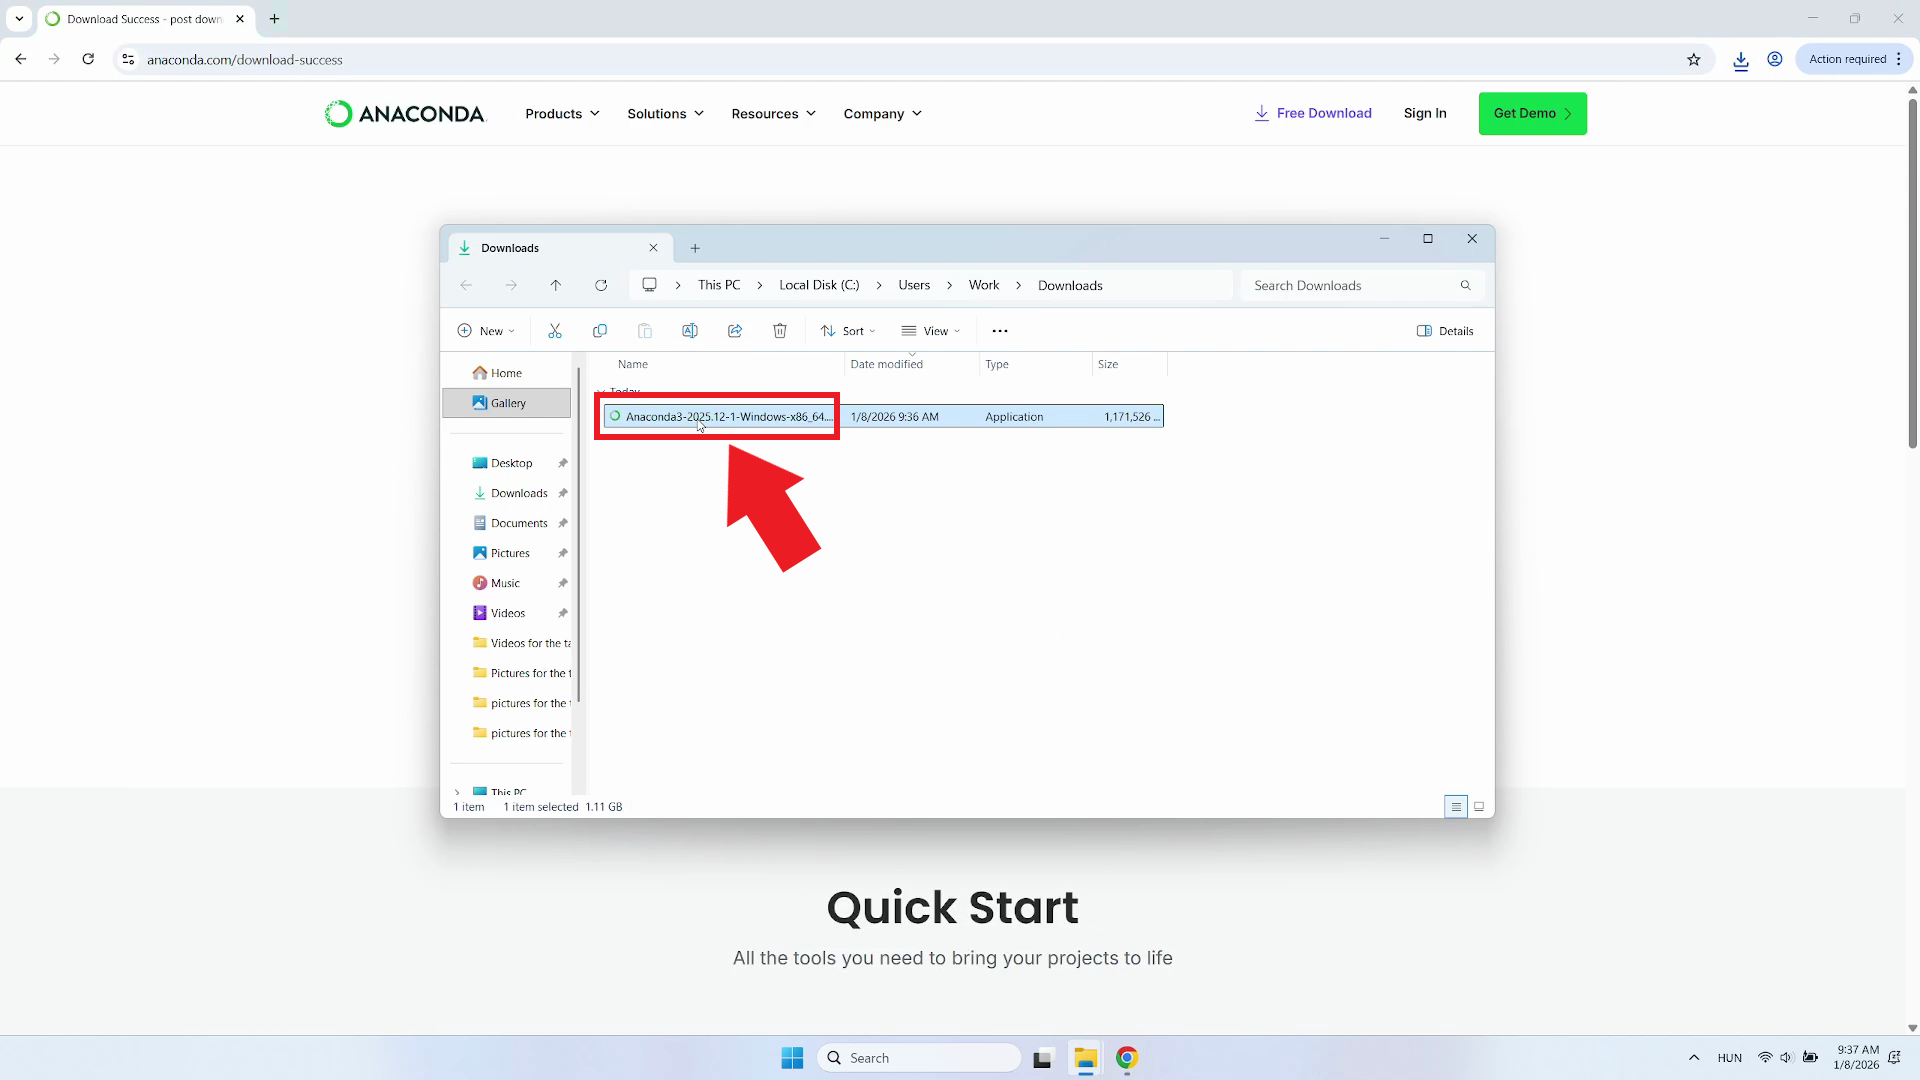Open the Company navigation menu
Viewport: 1920px width, 1080px height.
[x=882, y=114]
